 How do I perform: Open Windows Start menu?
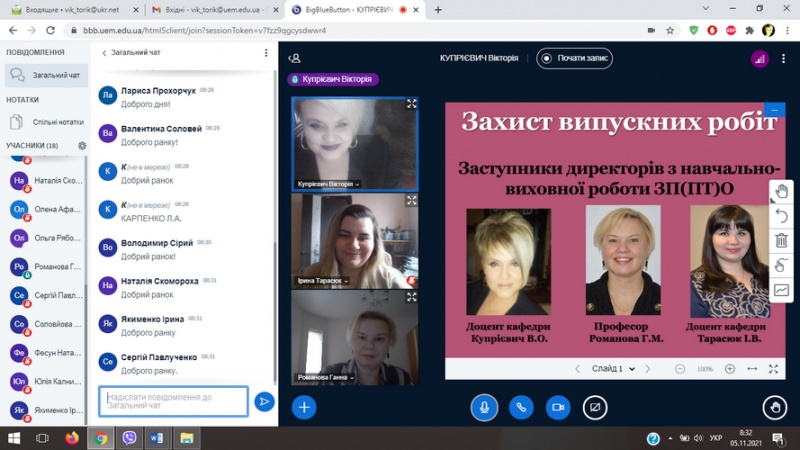point(14,438)
